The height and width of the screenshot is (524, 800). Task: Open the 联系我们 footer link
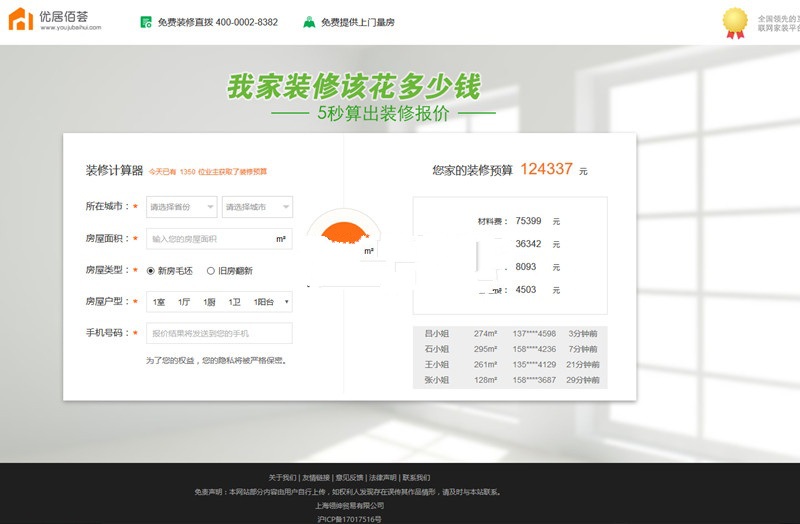coord(416,478)
